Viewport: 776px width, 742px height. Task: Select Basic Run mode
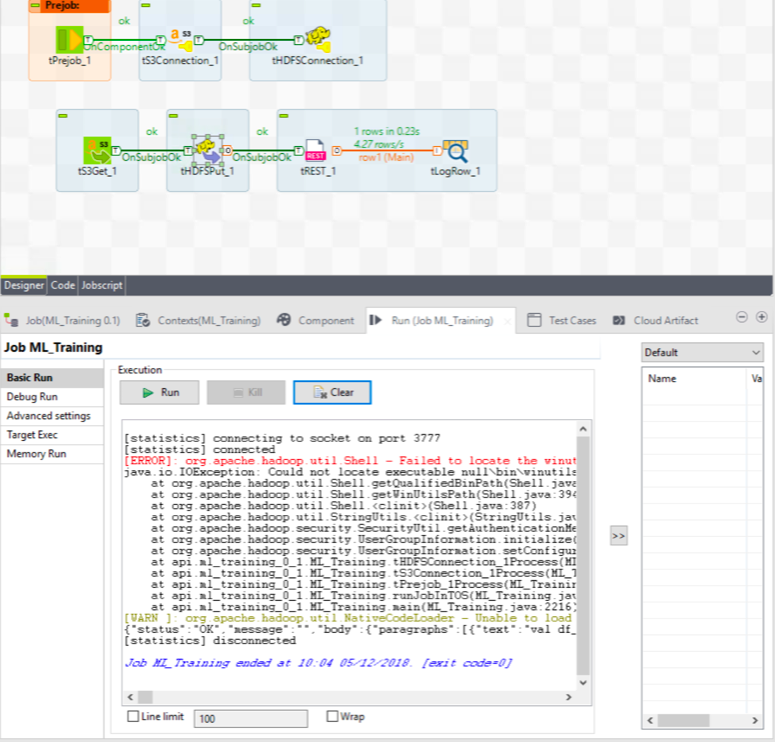coord(52,378)
